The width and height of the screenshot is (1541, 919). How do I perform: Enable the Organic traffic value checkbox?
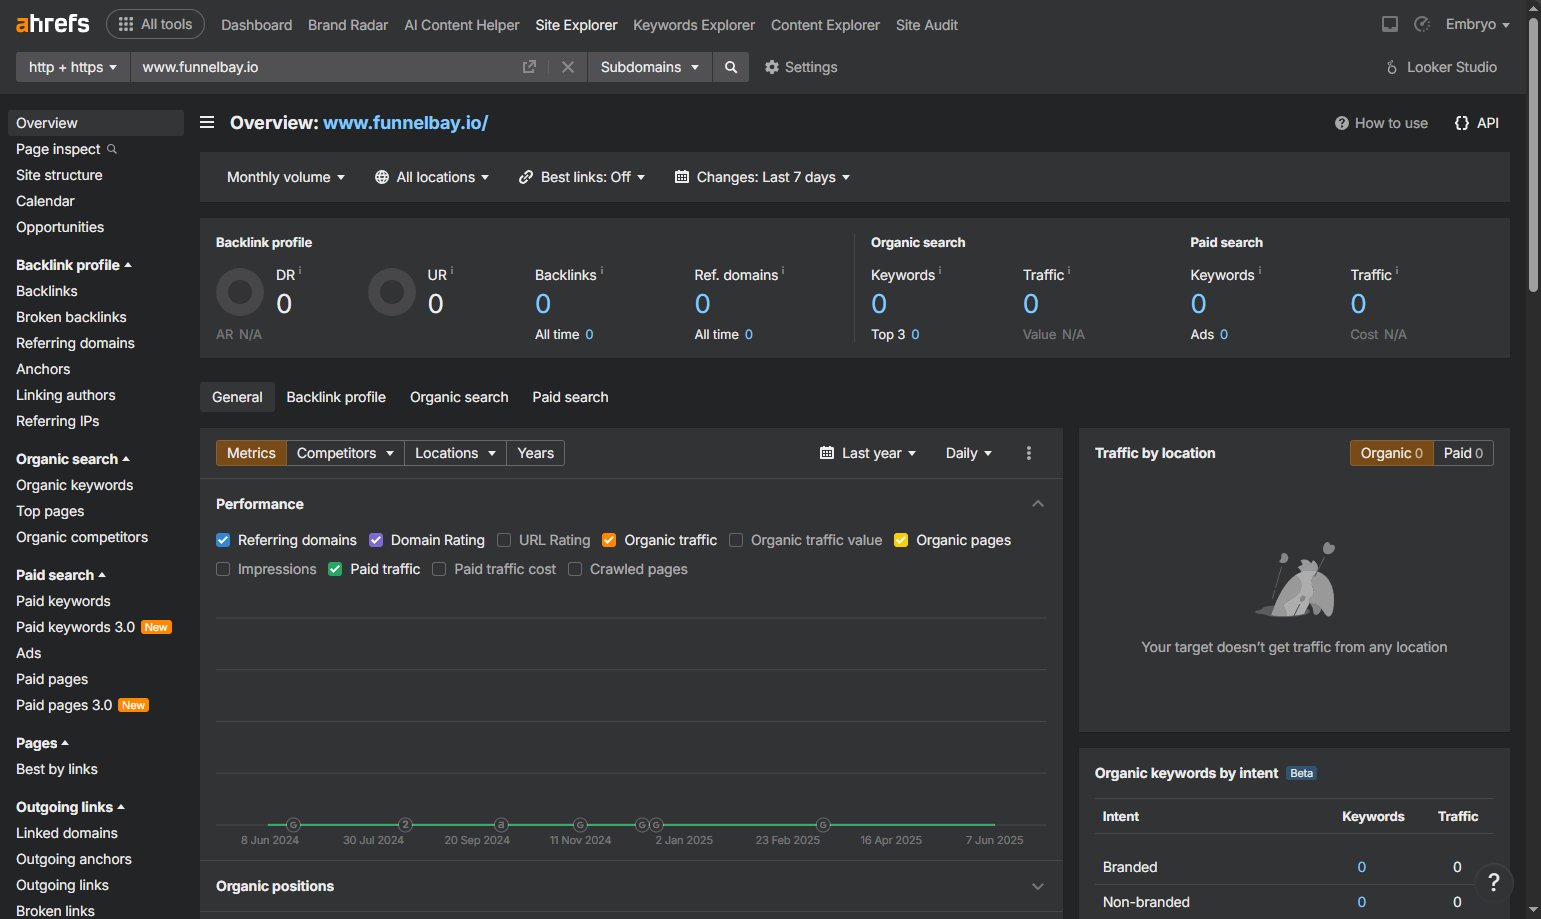(736, 540)
